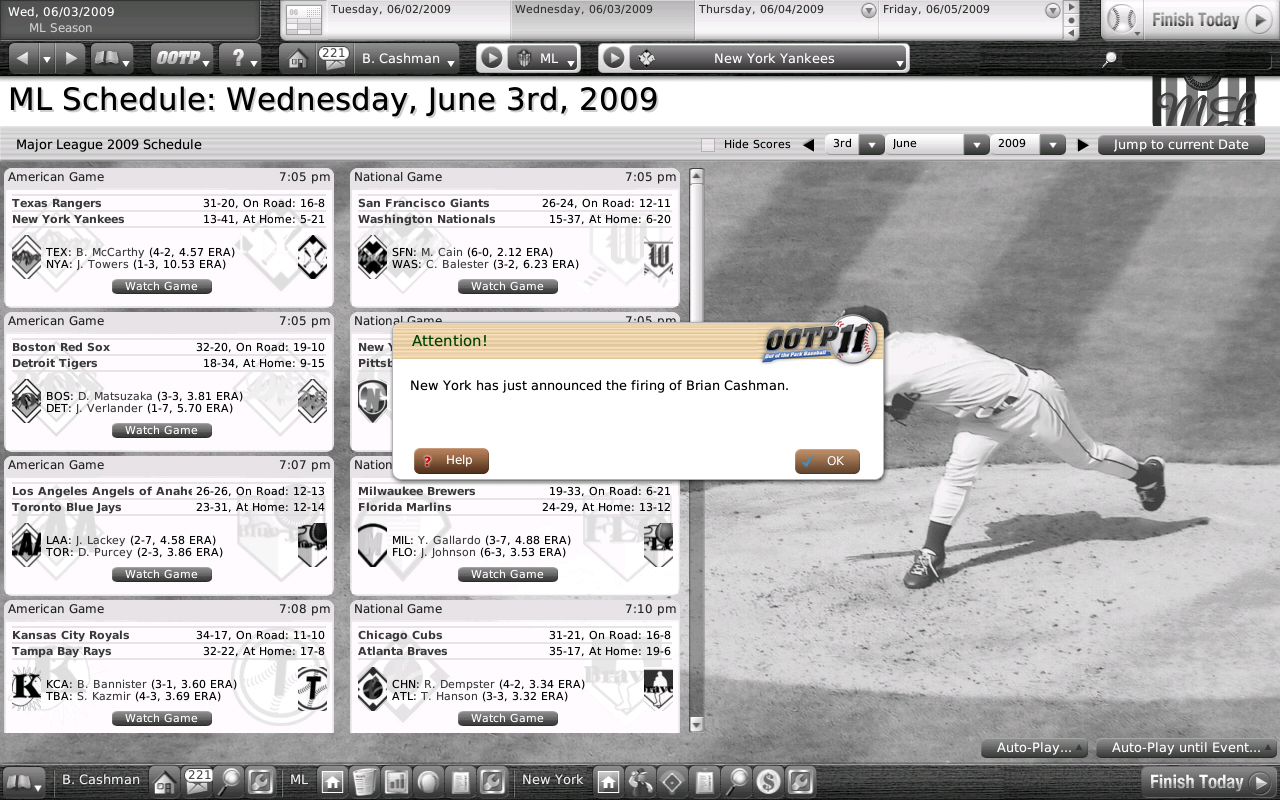
Task: Click the top Finish Today button
Action: coord(1209,20)
